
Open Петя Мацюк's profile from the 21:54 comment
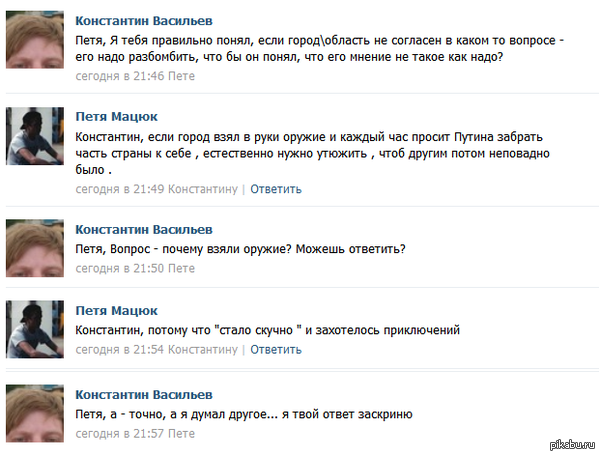(116, 310)
